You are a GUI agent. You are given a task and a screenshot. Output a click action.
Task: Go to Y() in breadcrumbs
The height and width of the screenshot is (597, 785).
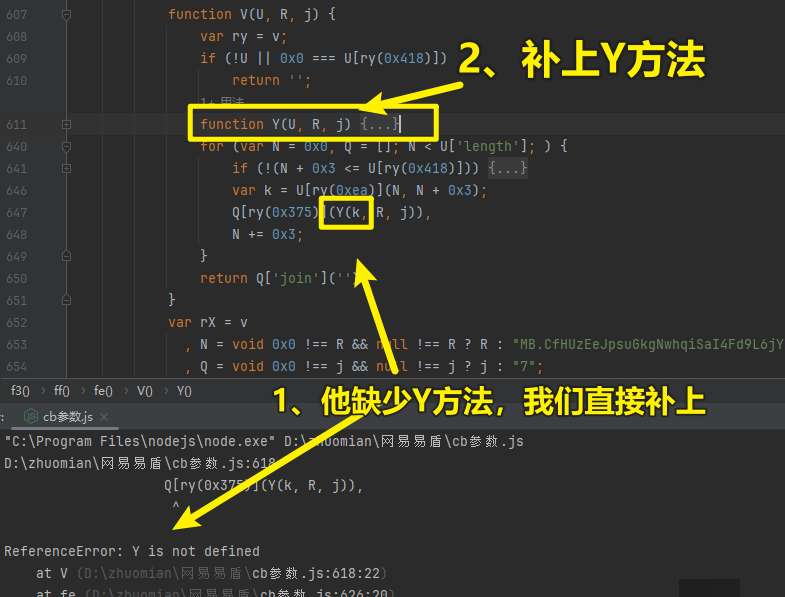tap(184, 391)
